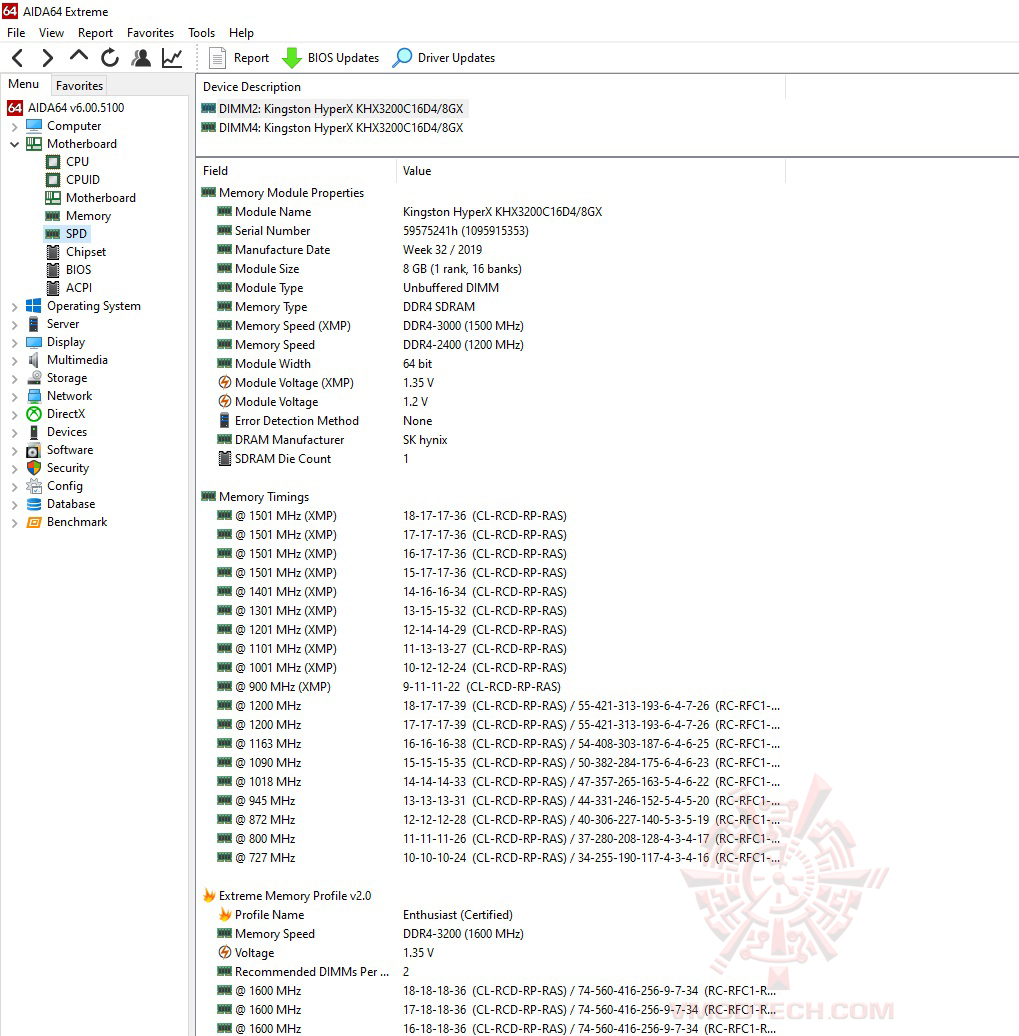Expand the Devices tree node
The image size is (1019, 1036).
tap(15, 432)
